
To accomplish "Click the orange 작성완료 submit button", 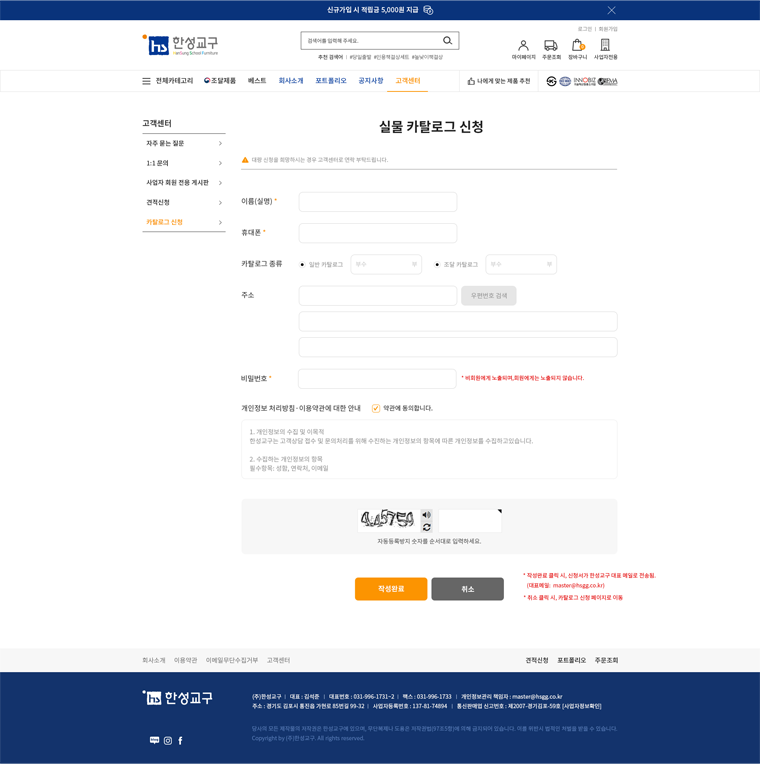I will (391, 589).
